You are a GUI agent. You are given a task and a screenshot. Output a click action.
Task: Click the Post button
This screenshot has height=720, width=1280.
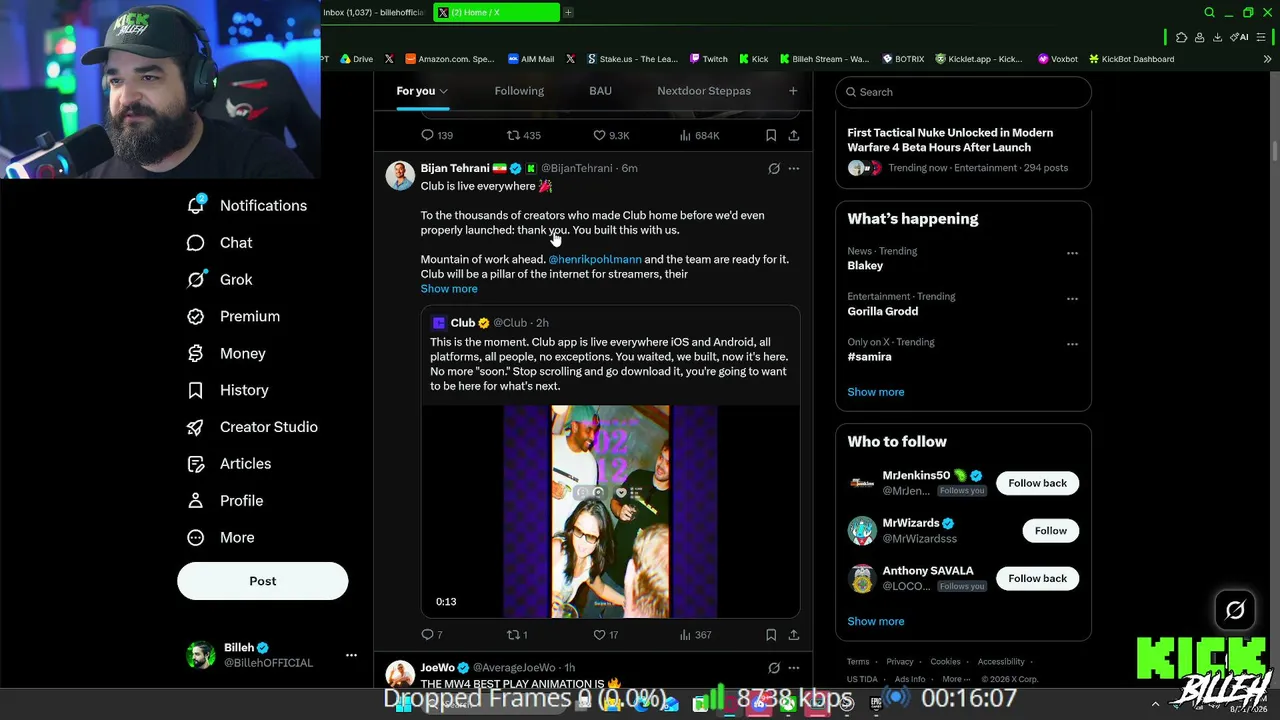(x=263, y=581)
